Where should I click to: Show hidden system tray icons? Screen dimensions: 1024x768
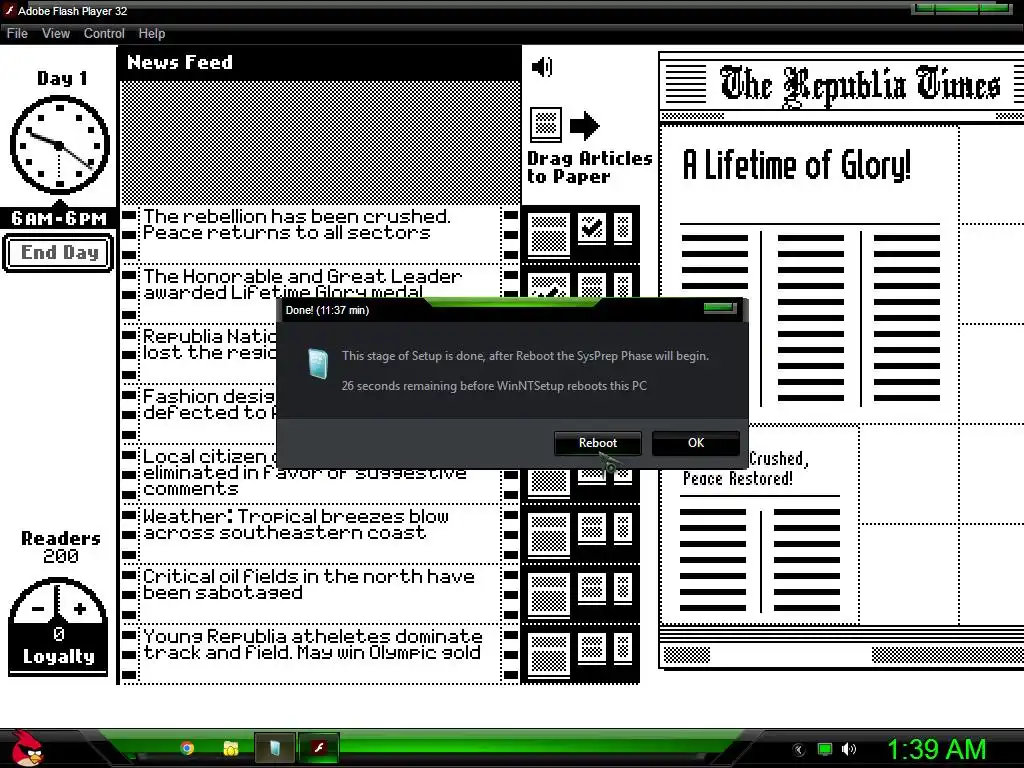pos(799,750)
